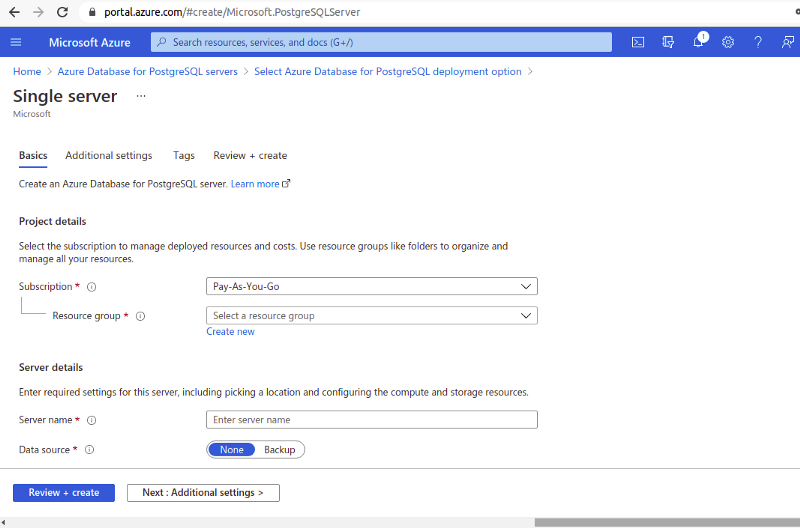Select Backup as the data source

tap(279, 450)
